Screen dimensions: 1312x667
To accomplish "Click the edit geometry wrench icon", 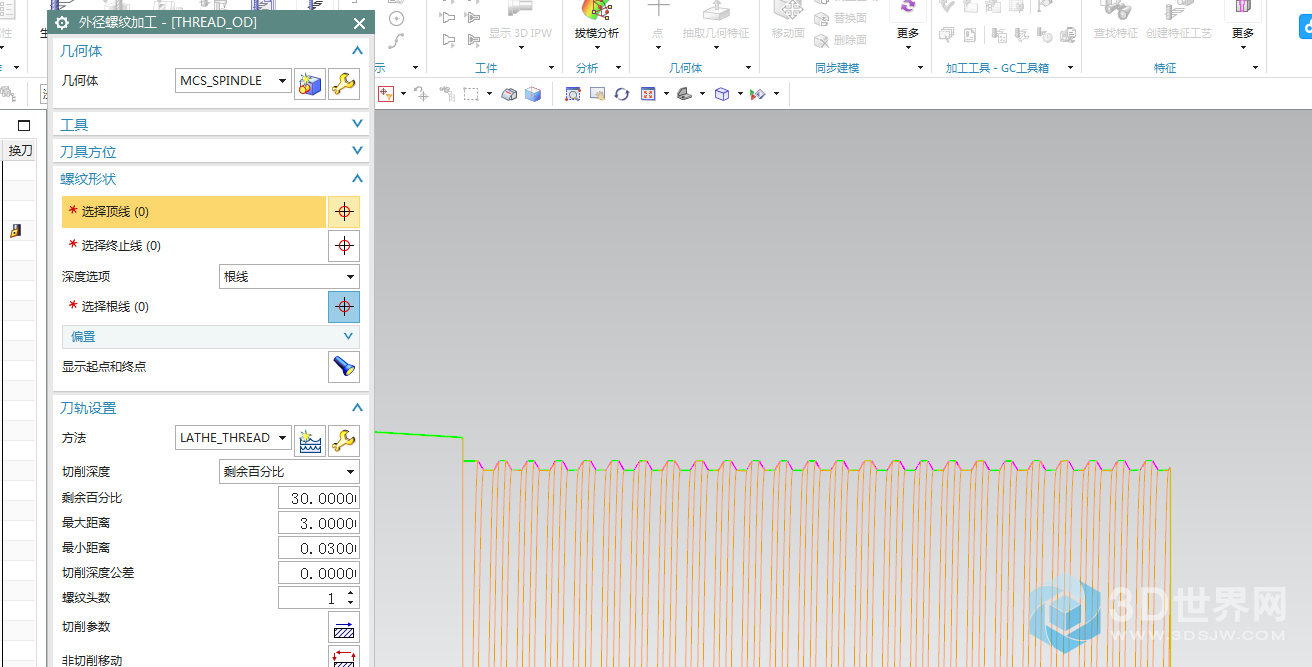I will (x=344, y=84).
